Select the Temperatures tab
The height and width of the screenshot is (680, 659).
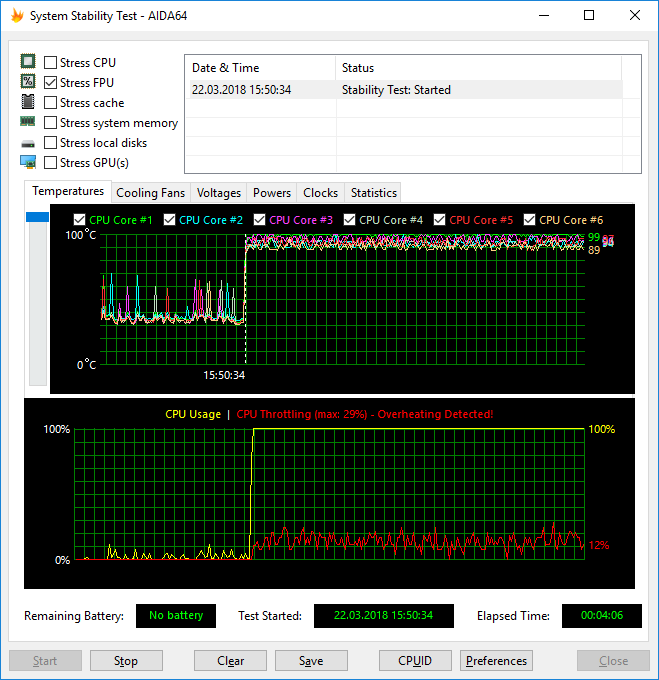[68, 191]
